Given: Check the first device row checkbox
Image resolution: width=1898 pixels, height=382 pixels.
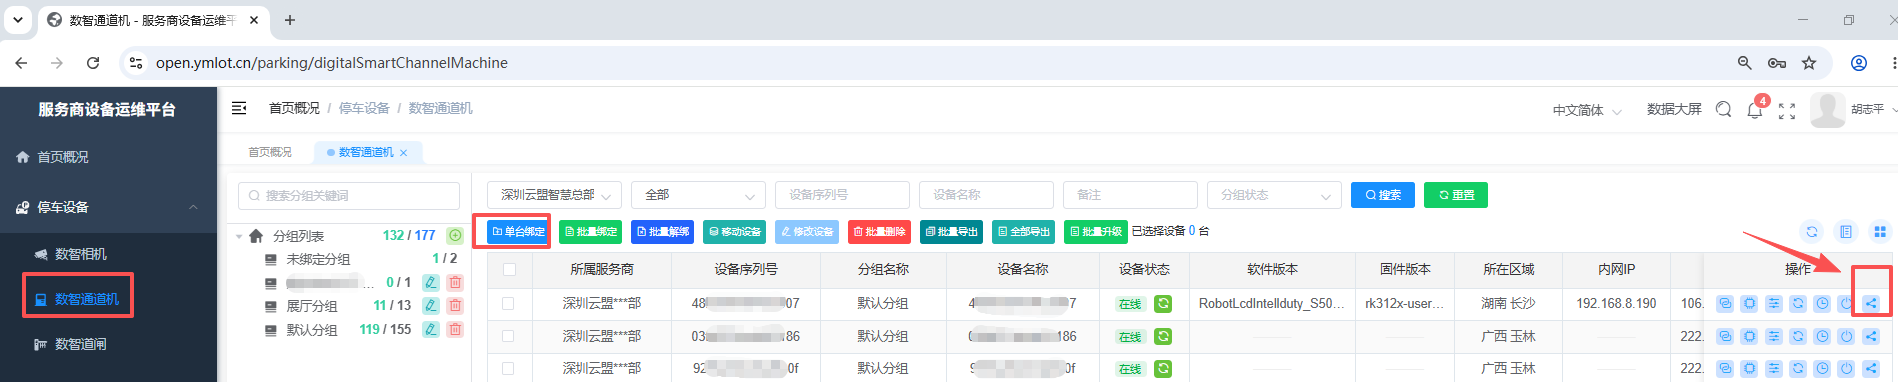Looking at the screenshot, I should [508, 303].
